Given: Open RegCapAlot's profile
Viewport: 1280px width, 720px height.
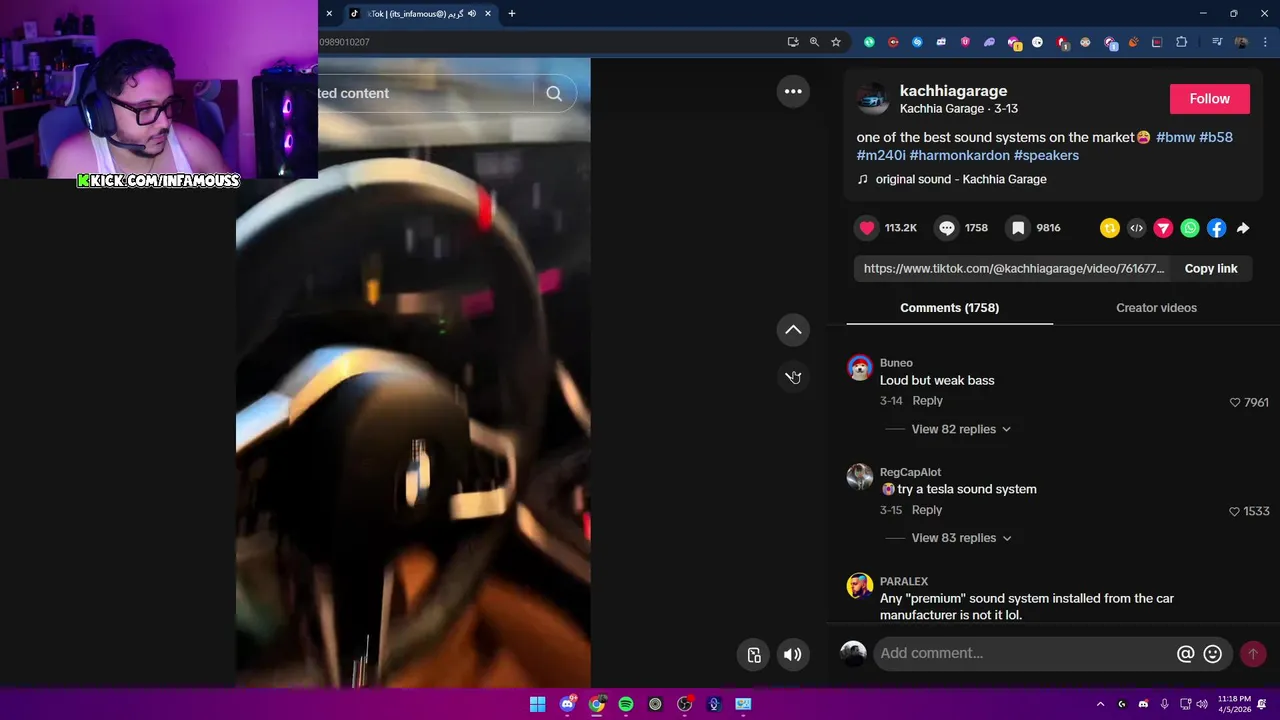Looking at the screenshot, I should [910, 472].
